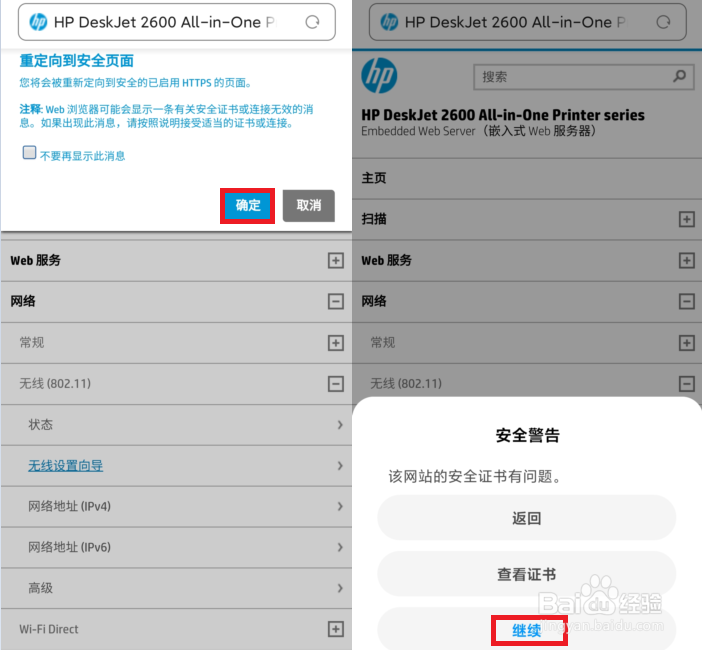The image size is (702, 650).
Task: Click 无线 (802.11) label in left panel
Action: 55,384
